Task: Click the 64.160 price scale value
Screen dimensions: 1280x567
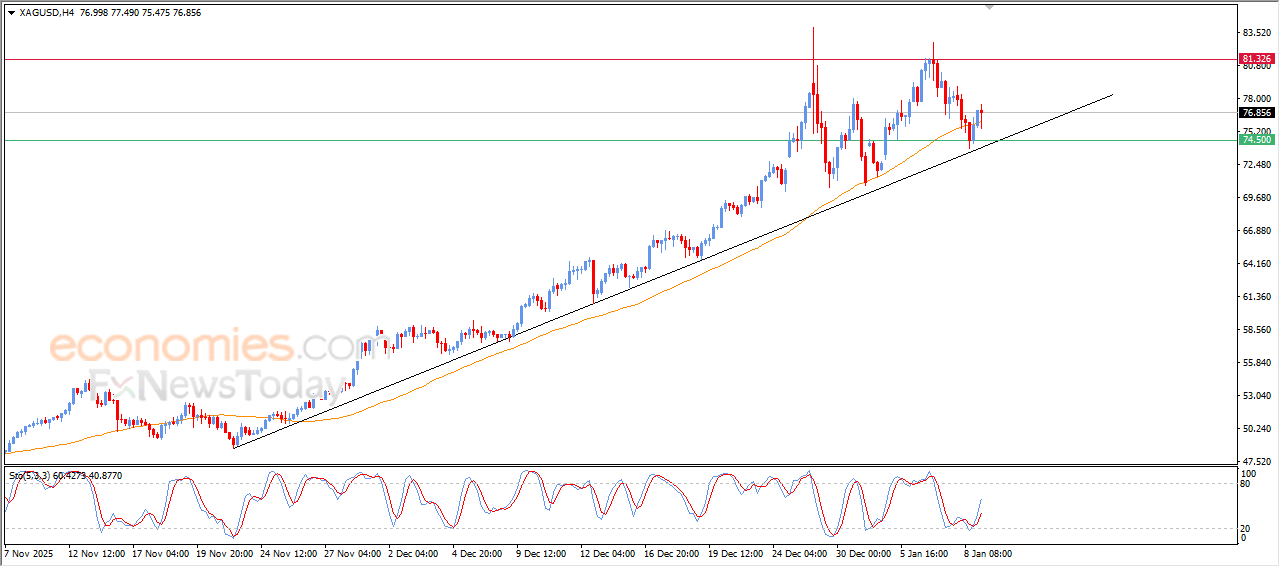Action: 1256,264
